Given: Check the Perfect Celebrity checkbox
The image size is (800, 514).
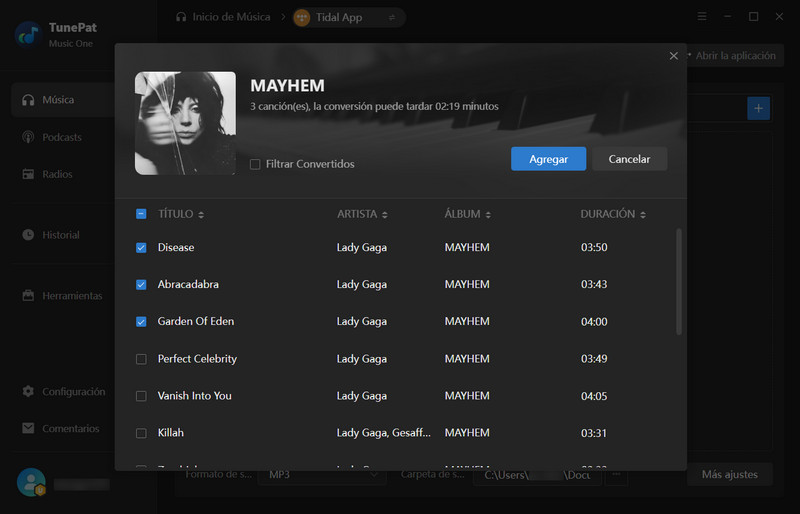Looking at the screenshot, I should (141, 359).
